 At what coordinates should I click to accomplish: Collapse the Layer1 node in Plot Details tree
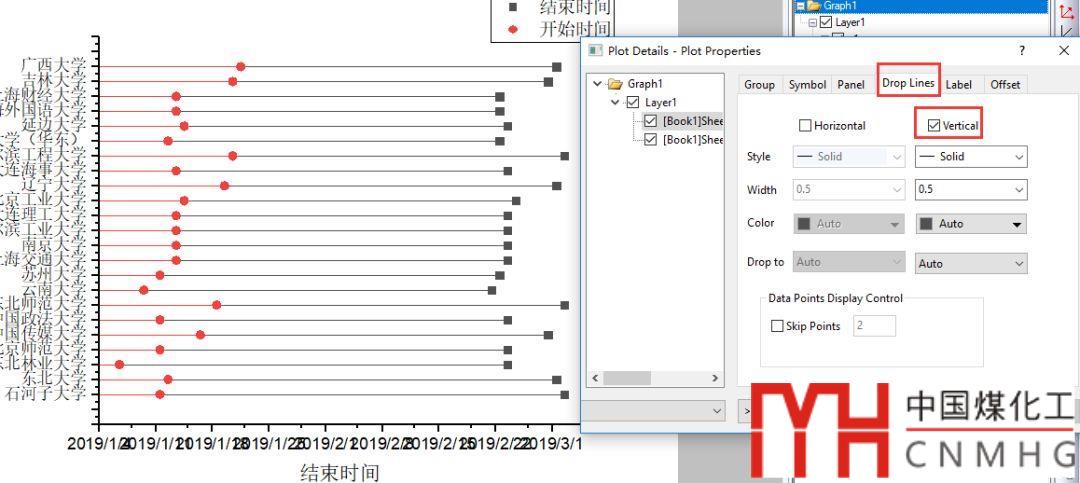point(615,103)
